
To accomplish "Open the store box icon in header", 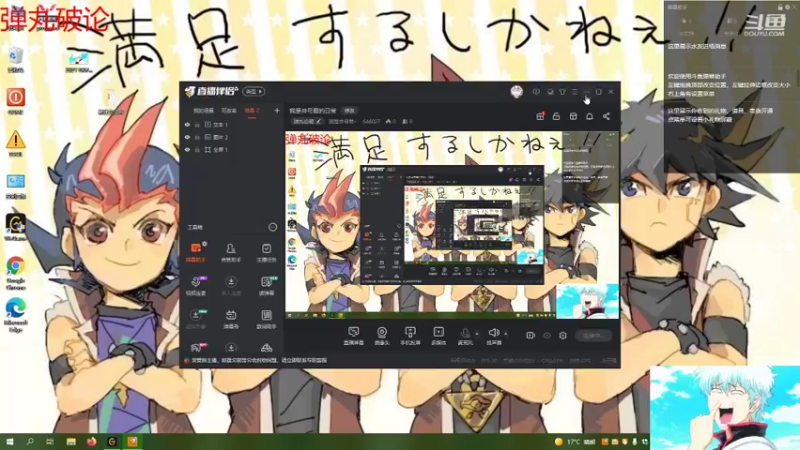I will (x=573, y=116).
